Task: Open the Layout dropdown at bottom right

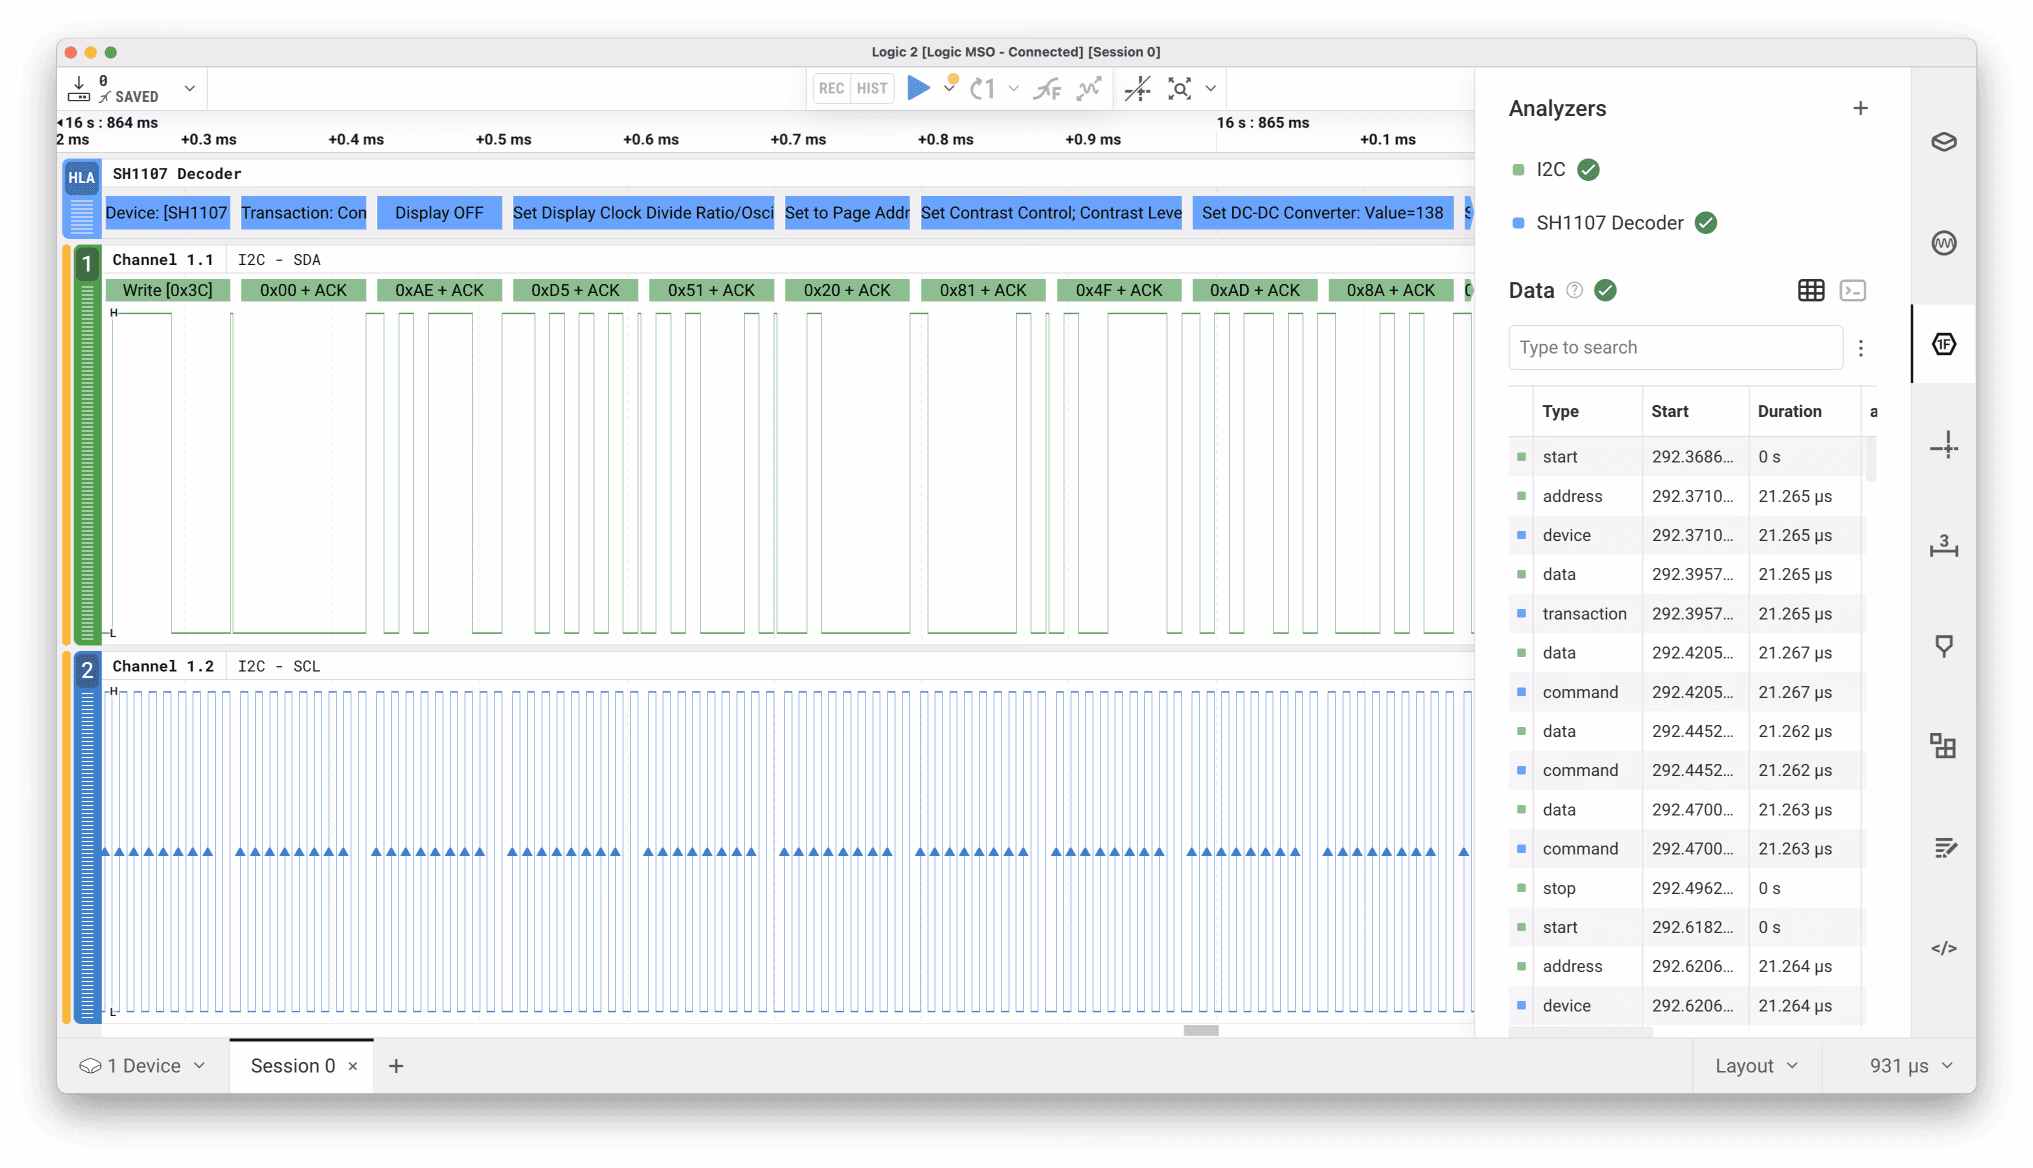Action: point(1756,1065)
